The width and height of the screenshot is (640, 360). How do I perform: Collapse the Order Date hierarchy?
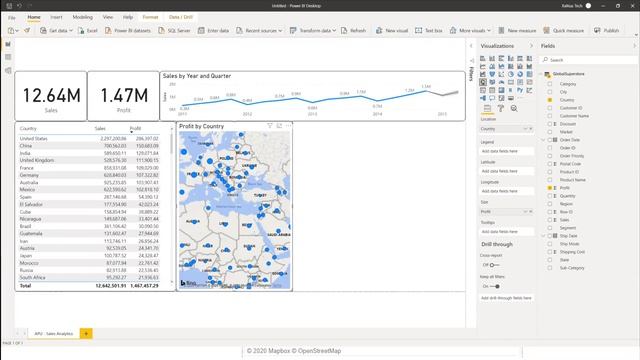543,140
